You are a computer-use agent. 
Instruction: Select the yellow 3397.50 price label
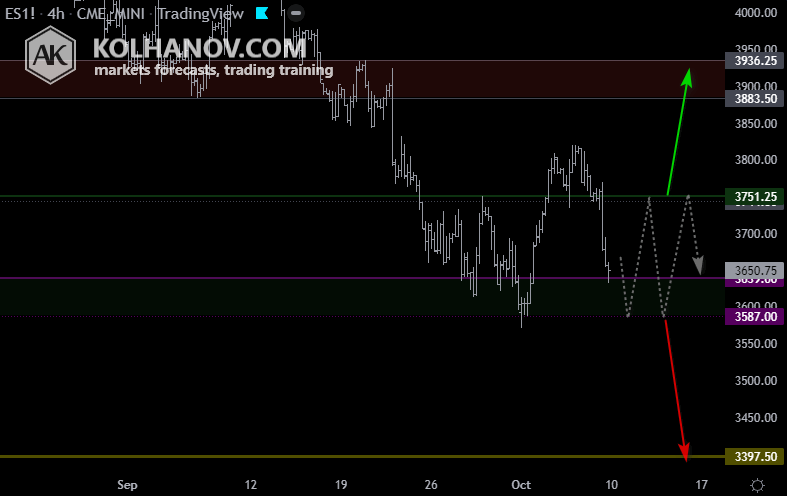tap(755, 456)
